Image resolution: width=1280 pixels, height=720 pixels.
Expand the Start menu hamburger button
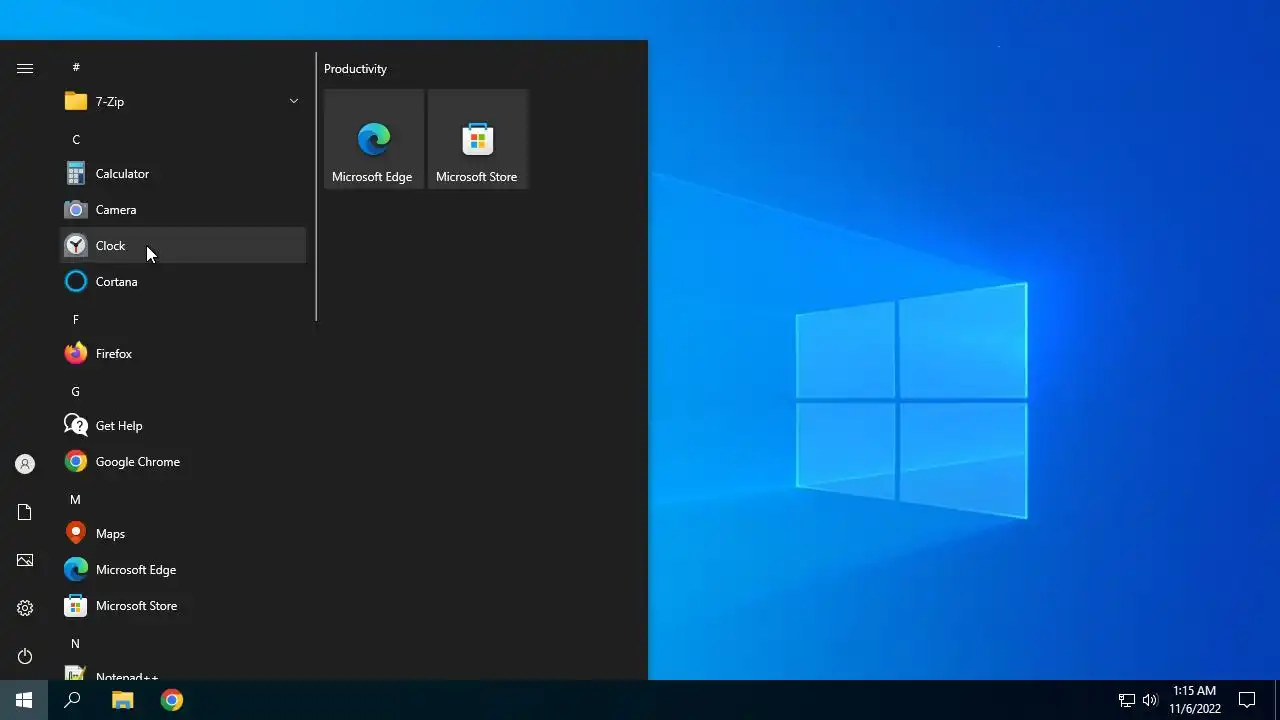[25, 68]
